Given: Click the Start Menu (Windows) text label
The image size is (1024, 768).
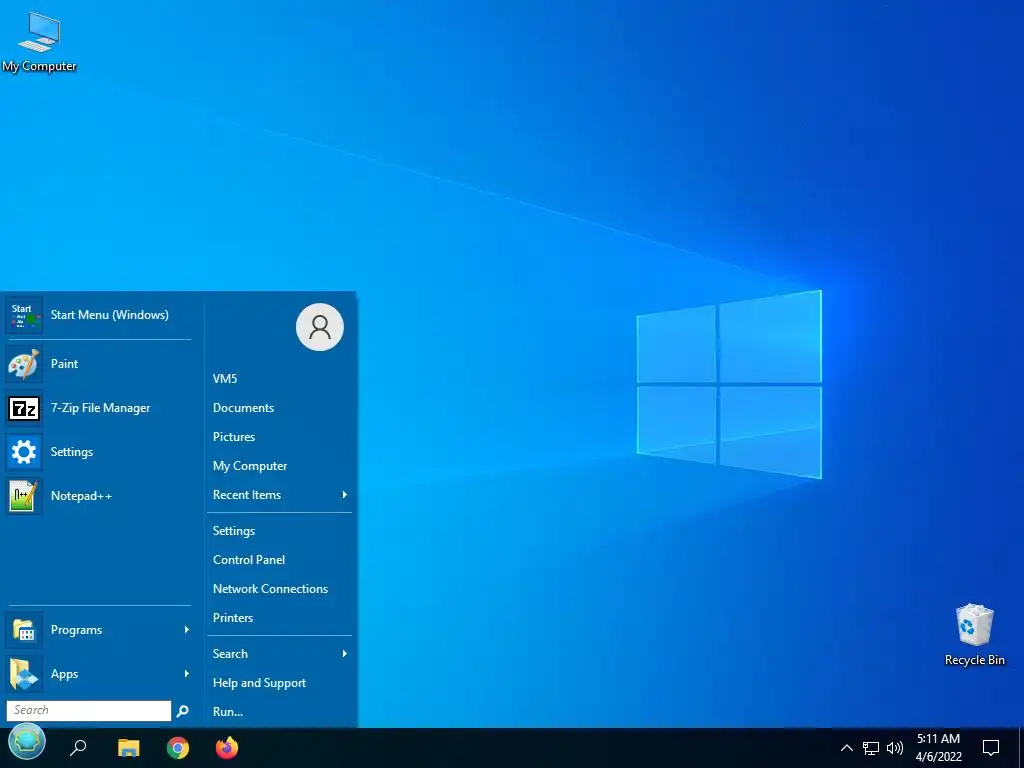Looking at the screenshot, I should point(110,315).
